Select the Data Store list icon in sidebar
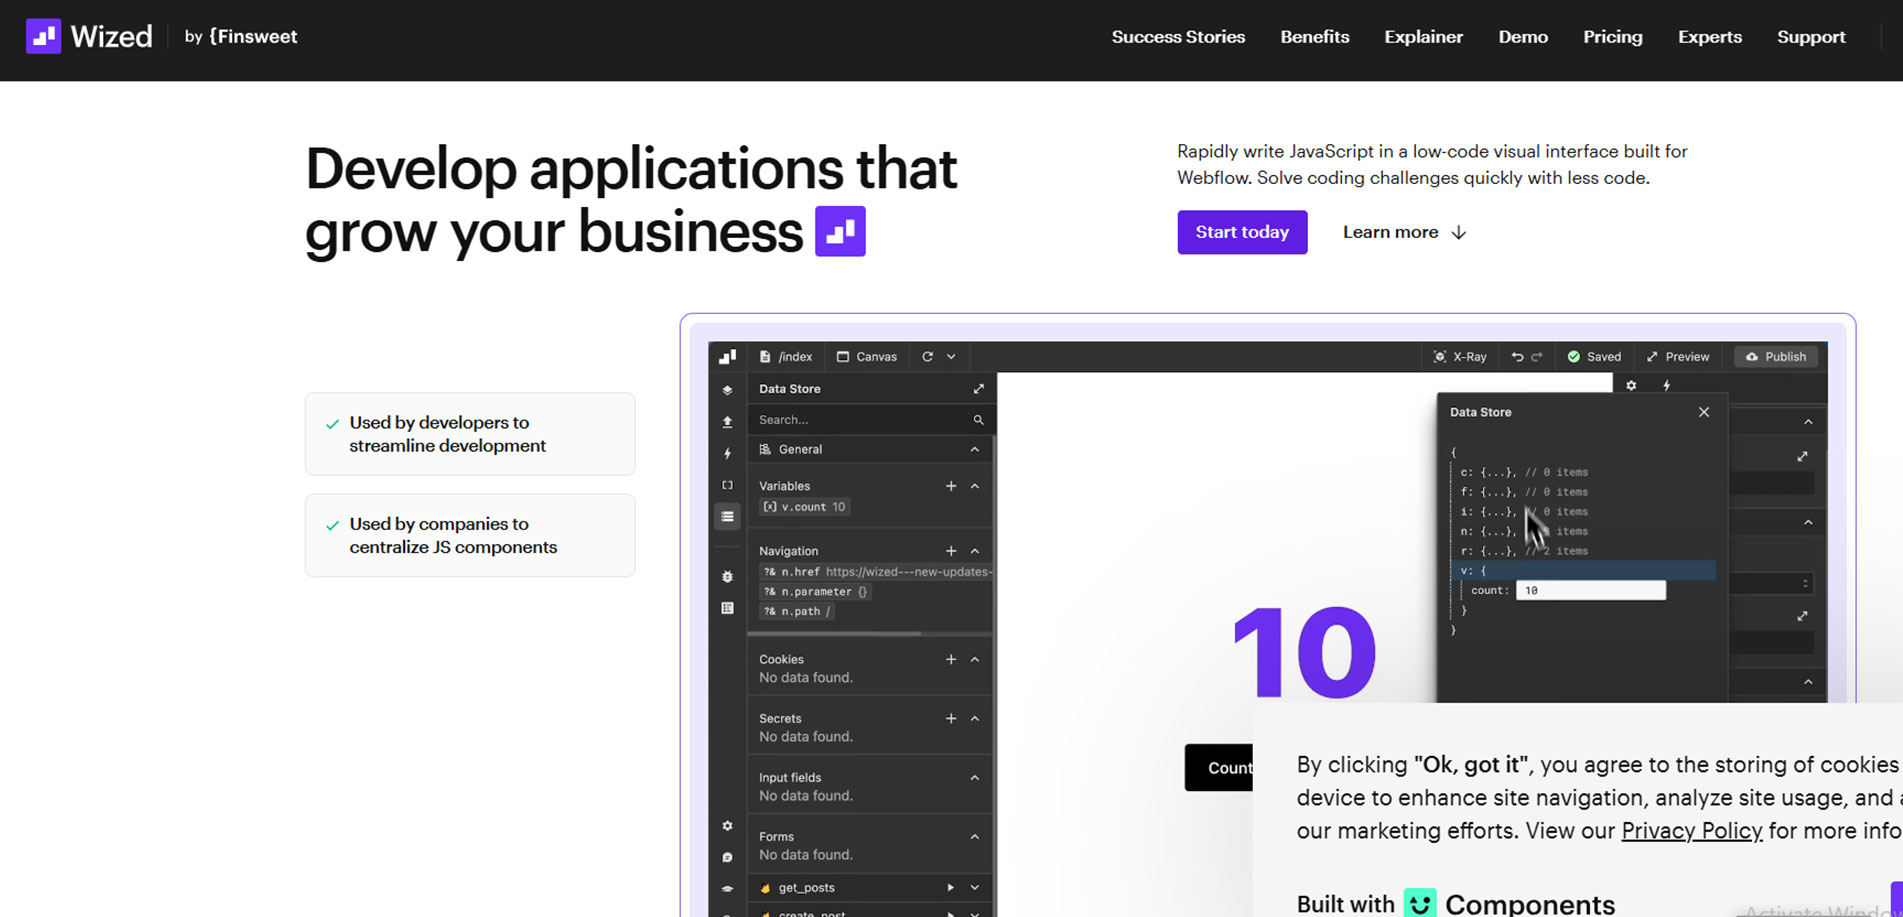The width and height of the screenshot is (1903, 917). [727, 517]
